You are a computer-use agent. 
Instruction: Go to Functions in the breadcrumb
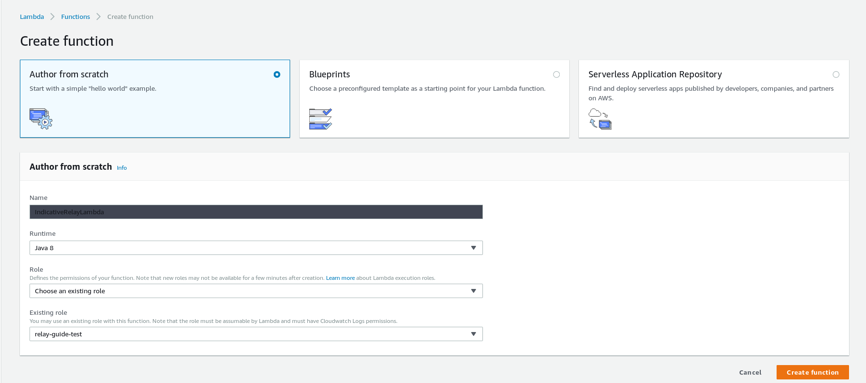(76, 17)
